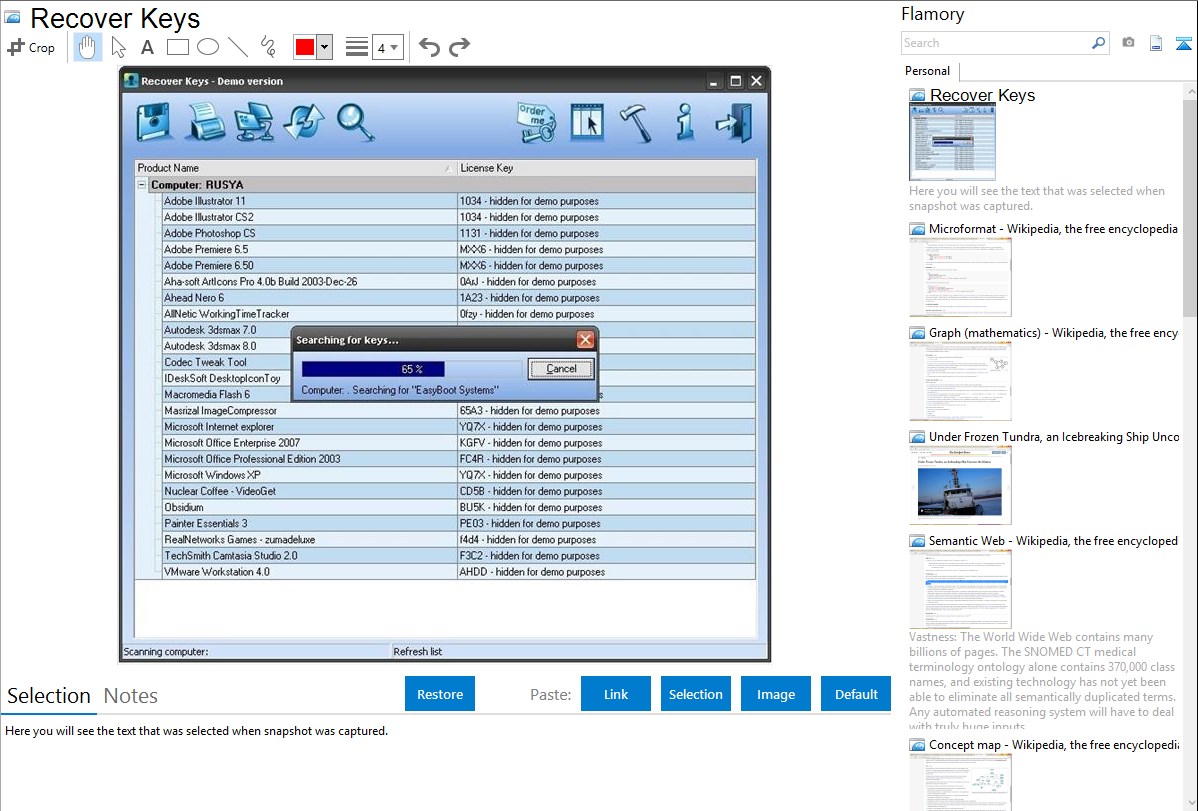This screenshot has width=1198, height=811.
Task: Switch to the Selection tab
Action: point(49,696)
